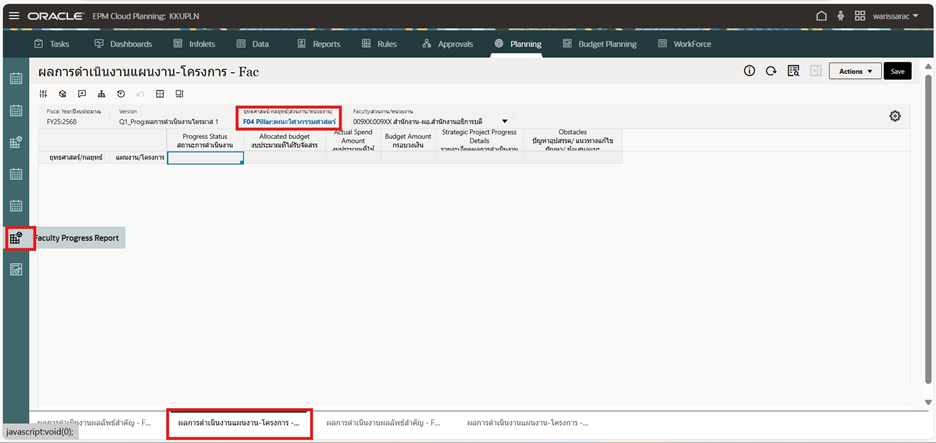Click the Faculty Progress Report tooltip label
The height and width of the screenshot is (443, 936).
pos(78,238)
